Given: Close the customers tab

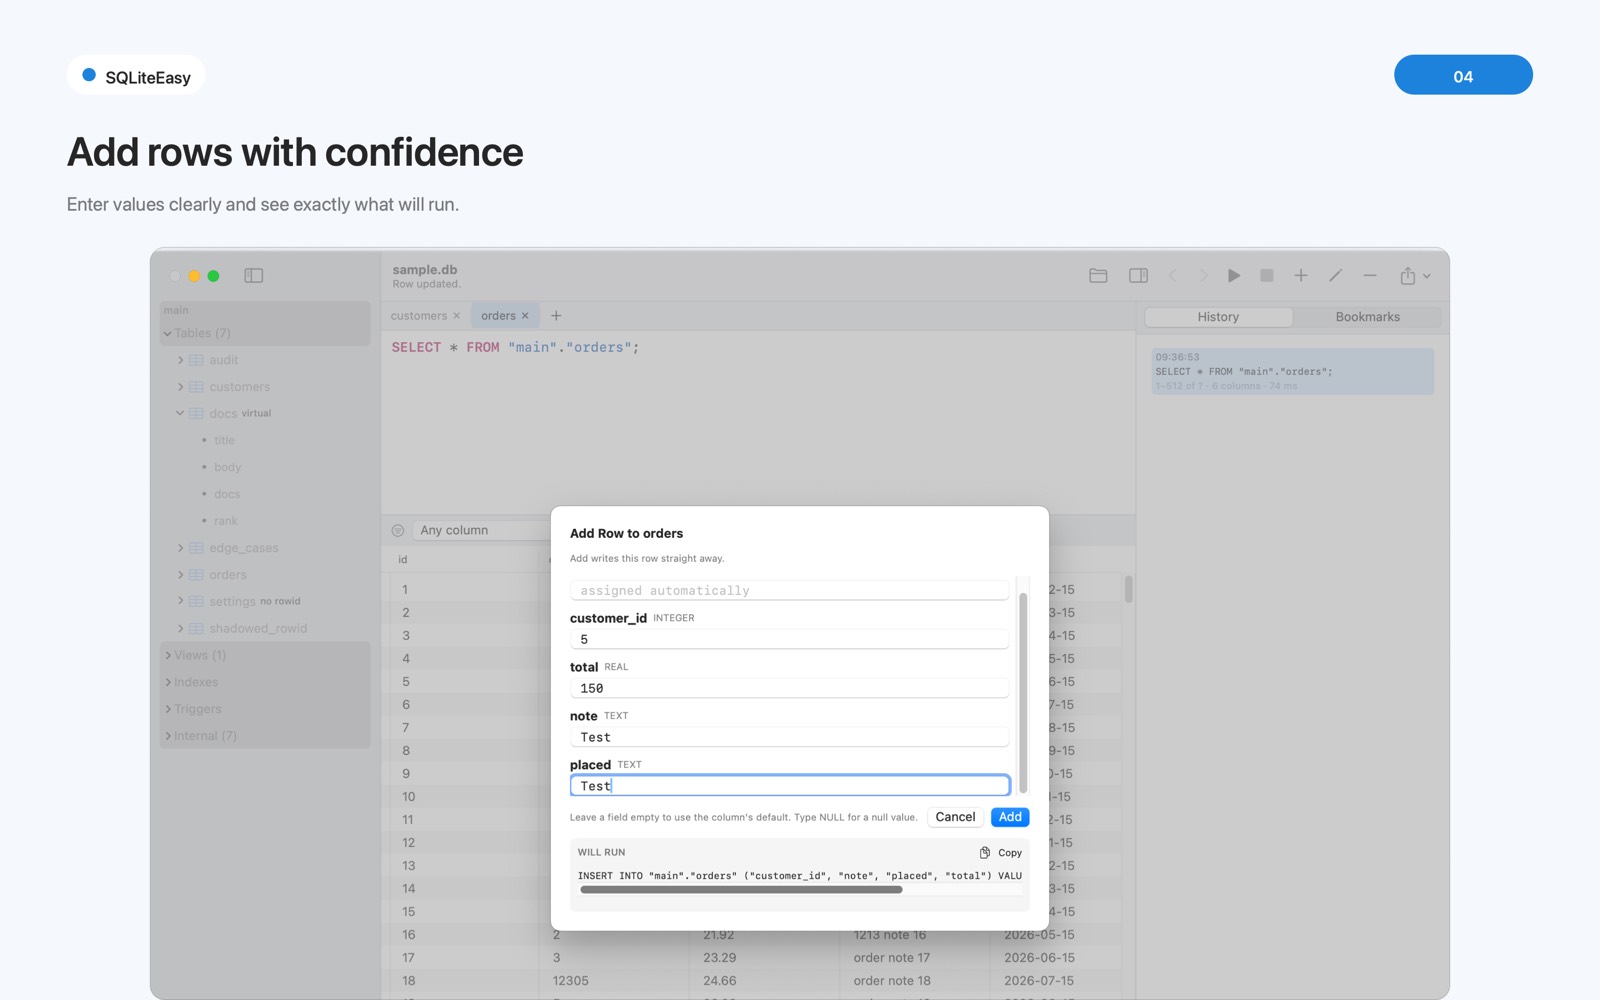Looking at the screenshot, I should tap(457, 316).
